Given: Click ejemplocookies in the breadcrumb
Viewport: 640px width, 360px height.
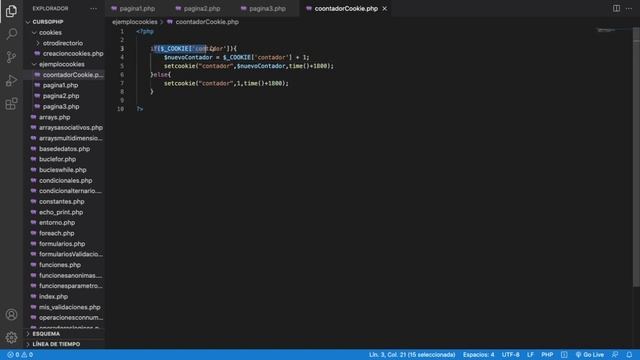Looking at the screenshot, I should click(135, 22).
